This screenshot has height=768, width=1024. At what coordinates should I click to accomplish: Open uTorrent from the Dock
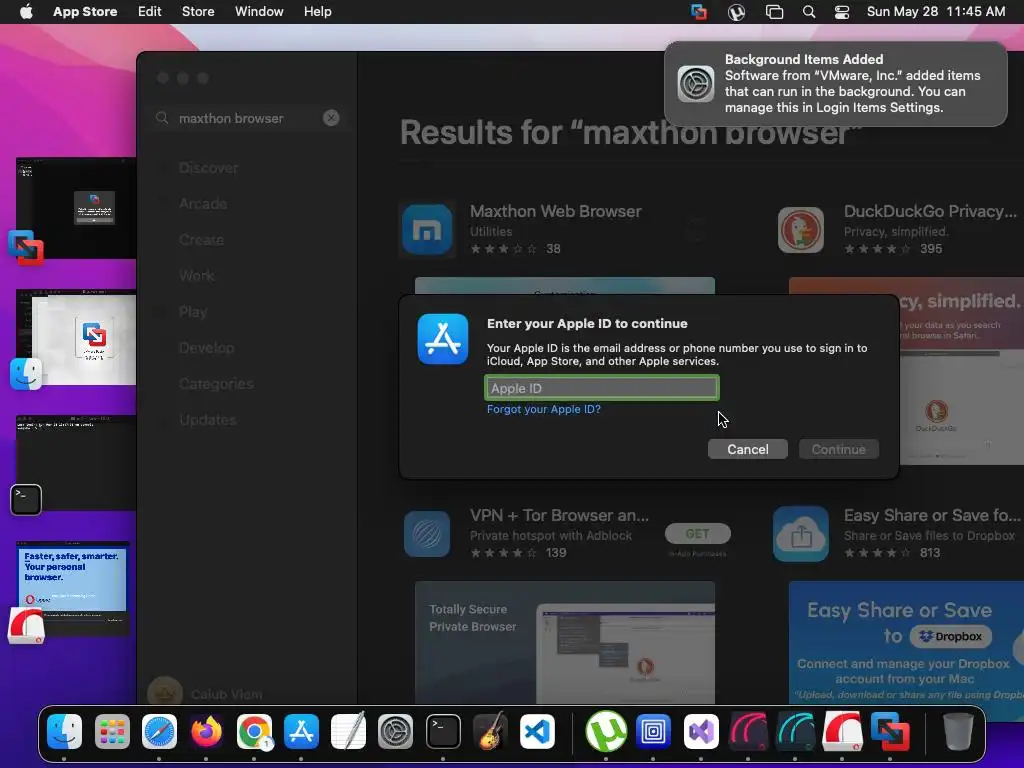pos(606,731)
